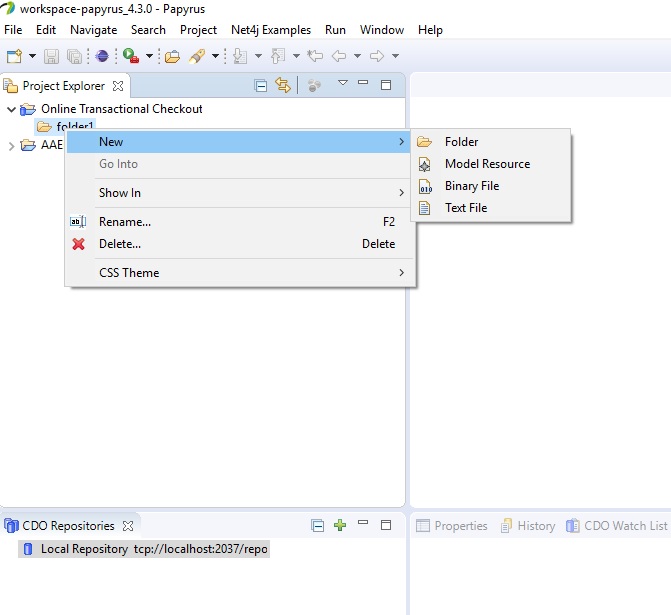Open the Next Annotation dropdown arrow
The image size is (671, 615).
(x=258, y=56)
